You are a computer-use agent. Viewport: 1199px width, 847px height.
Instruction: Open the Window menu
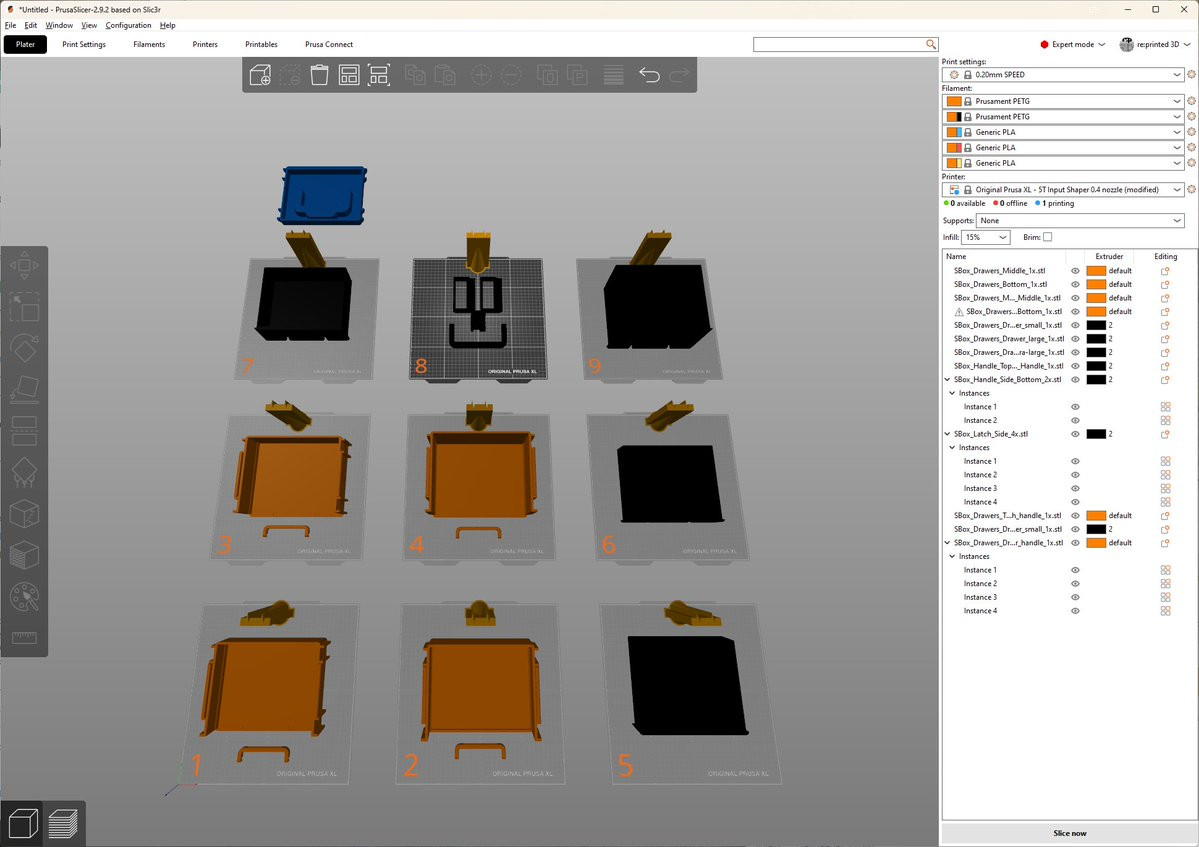coord(59,25)
